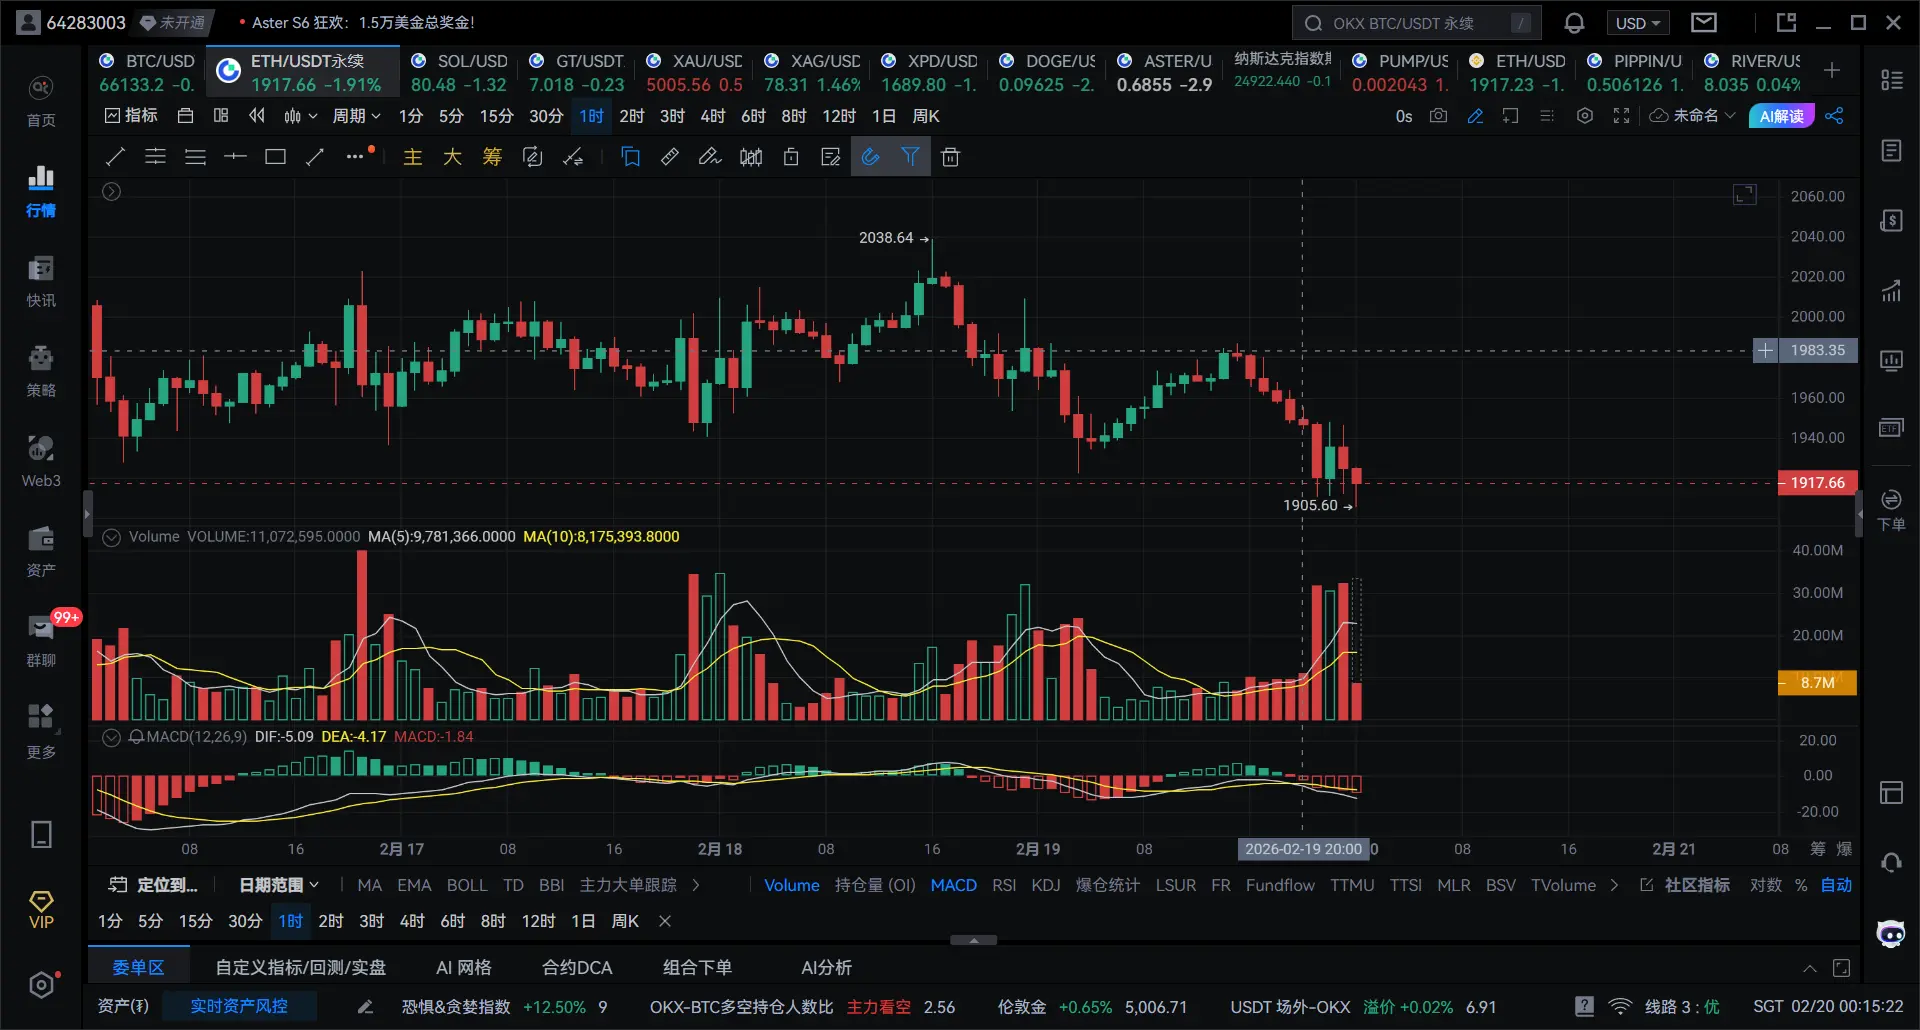
Task: Collapse the MACD indicator pane
Action: pos(112,737)
